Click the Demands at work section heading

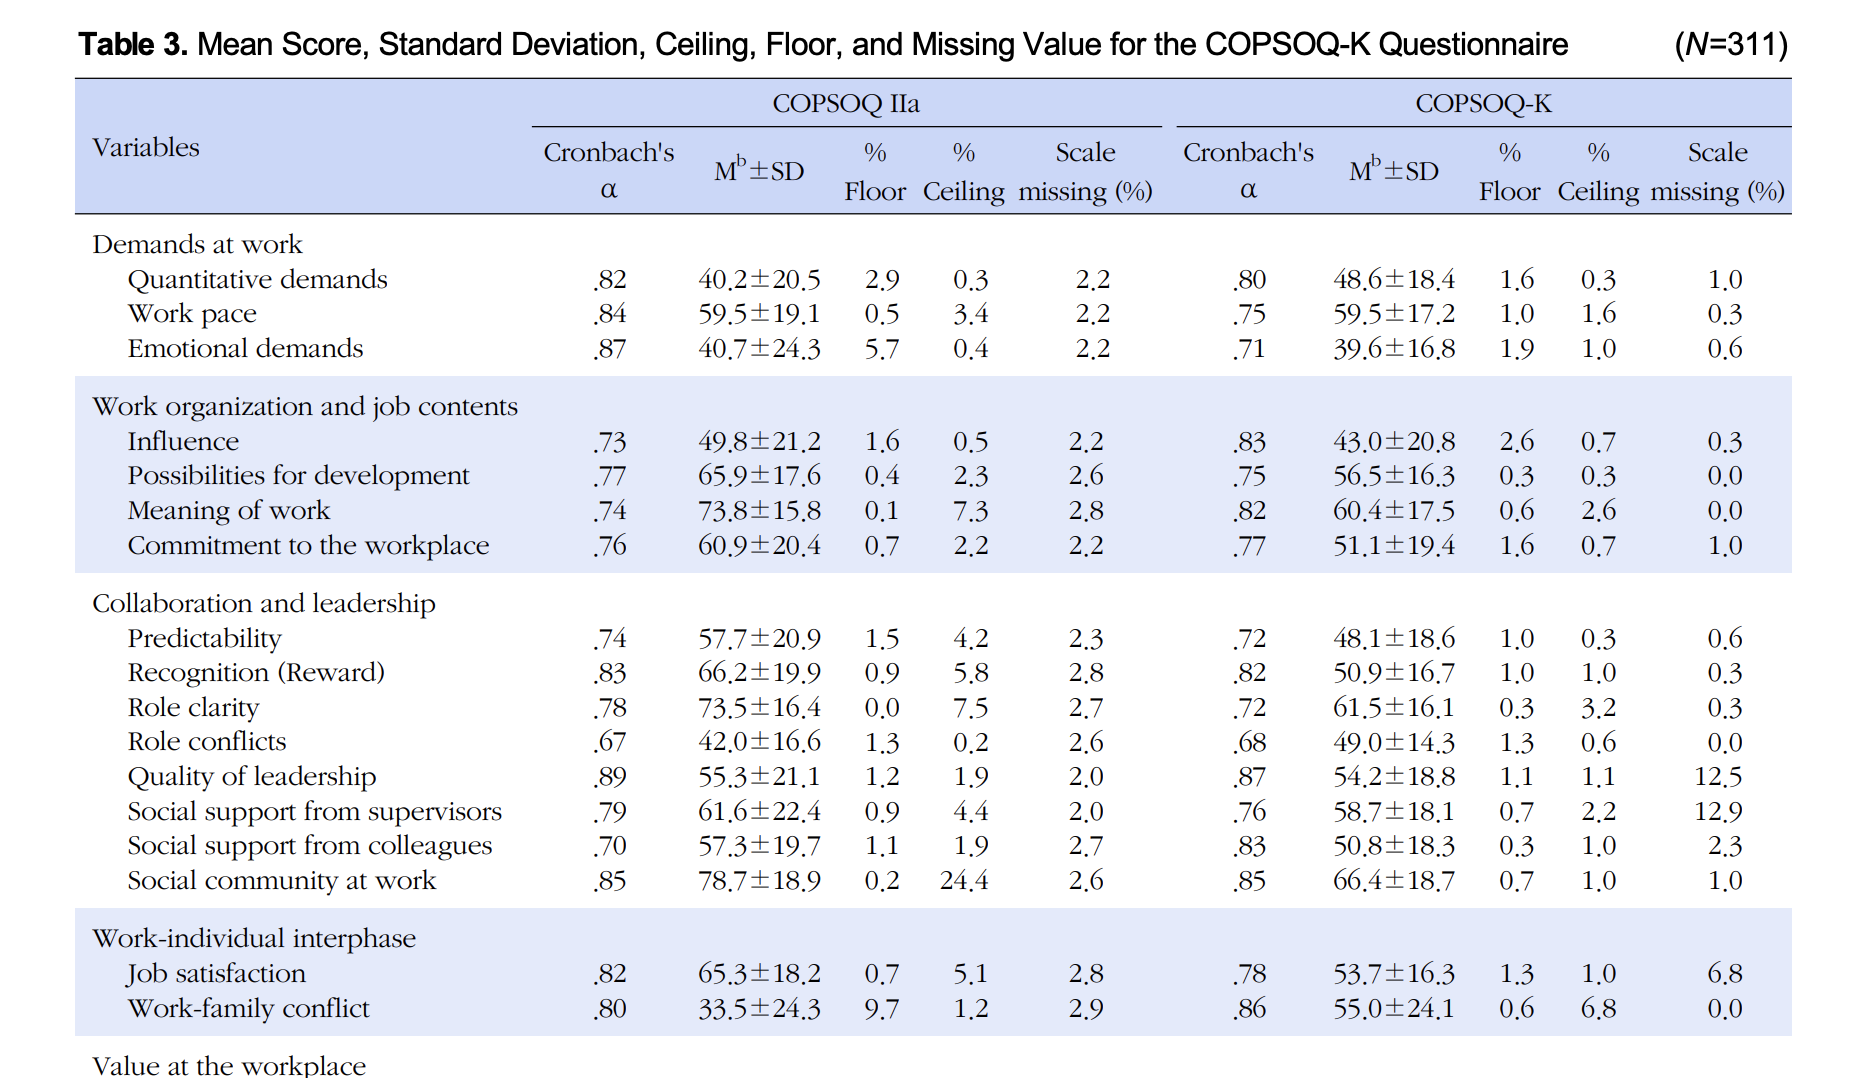point(197,245)
